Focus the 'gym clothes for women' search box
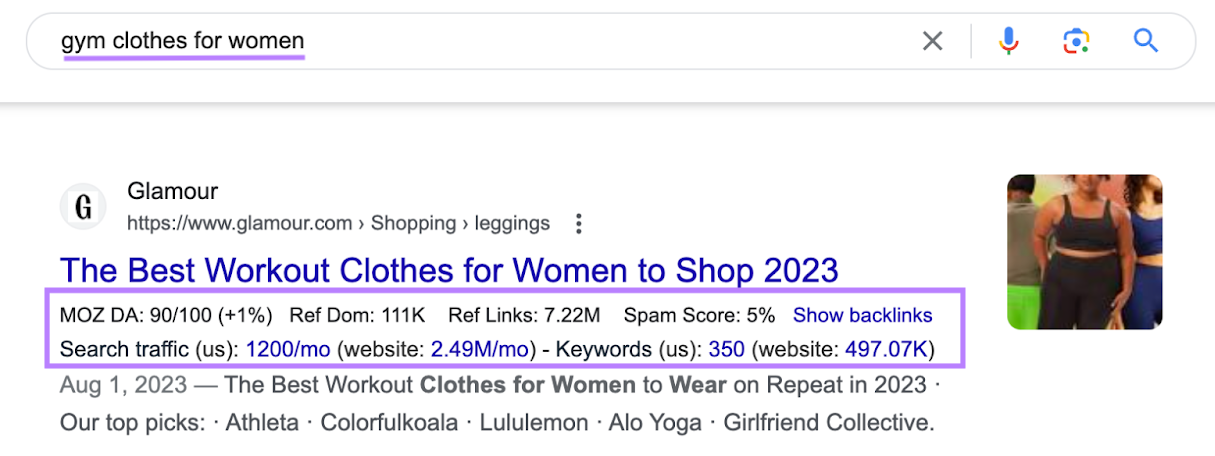Viewport: 1215px width, 456px height. pos(400,41)
